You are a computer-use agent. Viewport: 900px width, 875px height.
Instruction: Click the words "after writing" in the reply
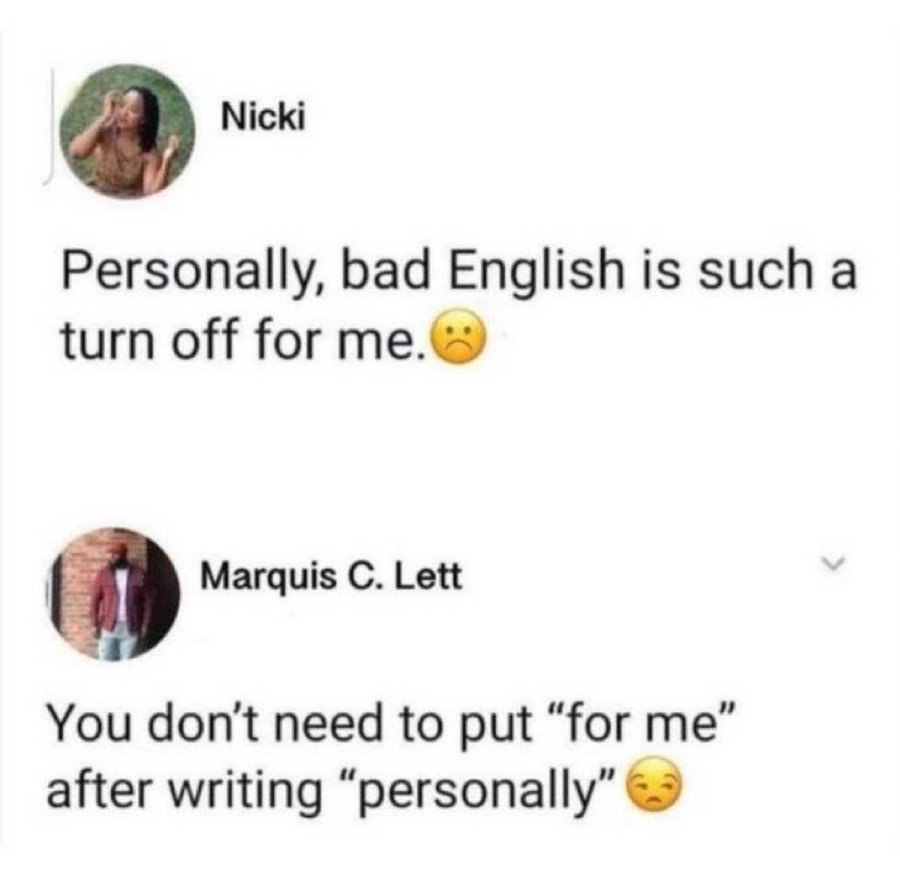[184, 789]
